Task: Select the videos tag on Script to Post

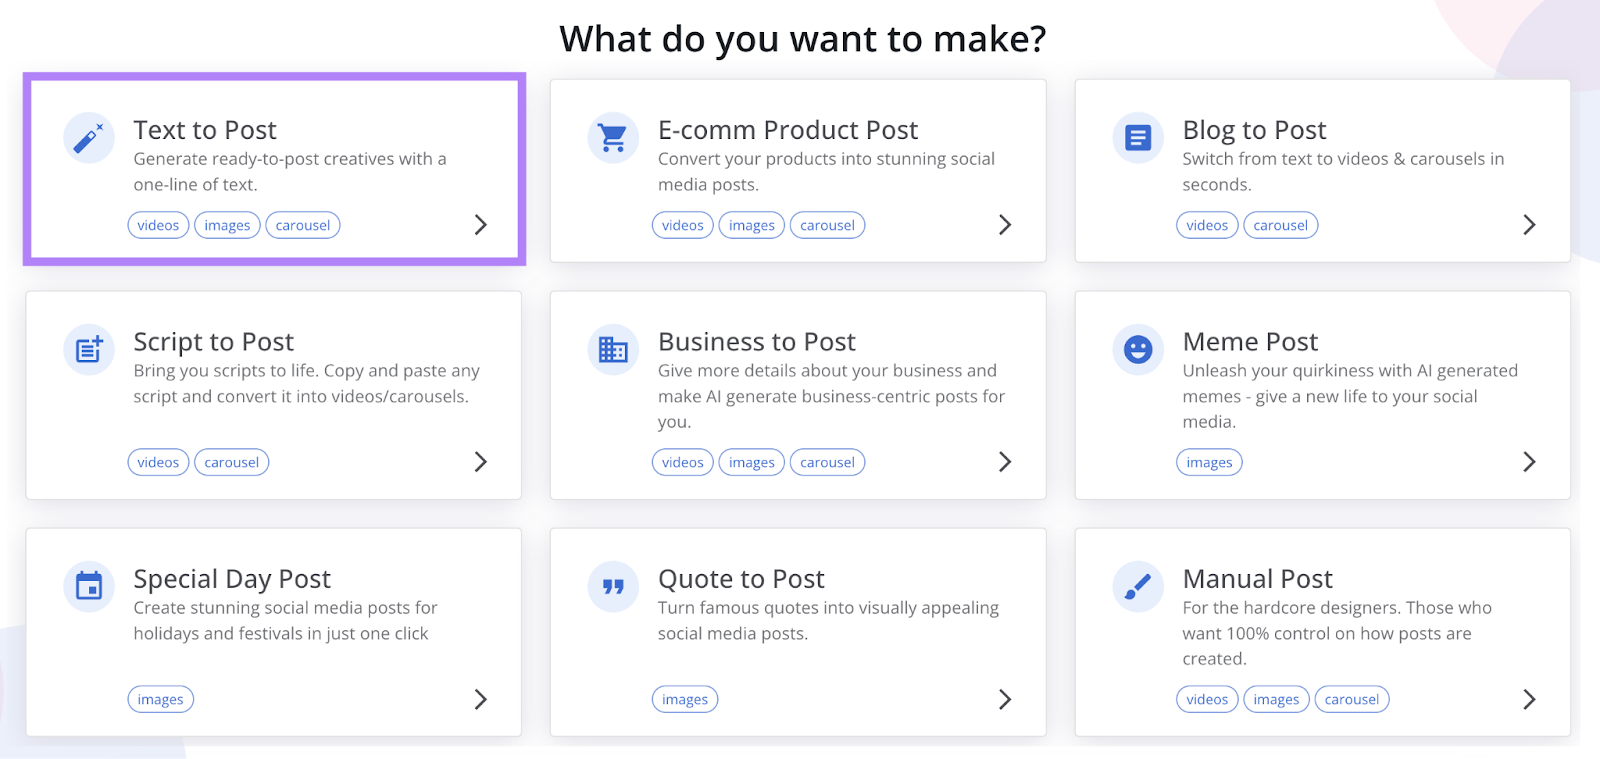Action: pos(158,461)
